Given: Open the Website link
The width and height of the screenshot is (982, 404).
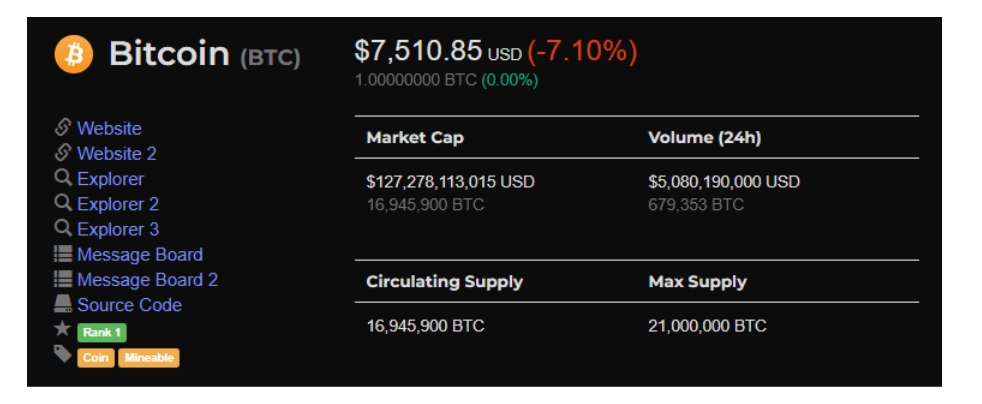Looking at the screenshot, I should 109,128.
